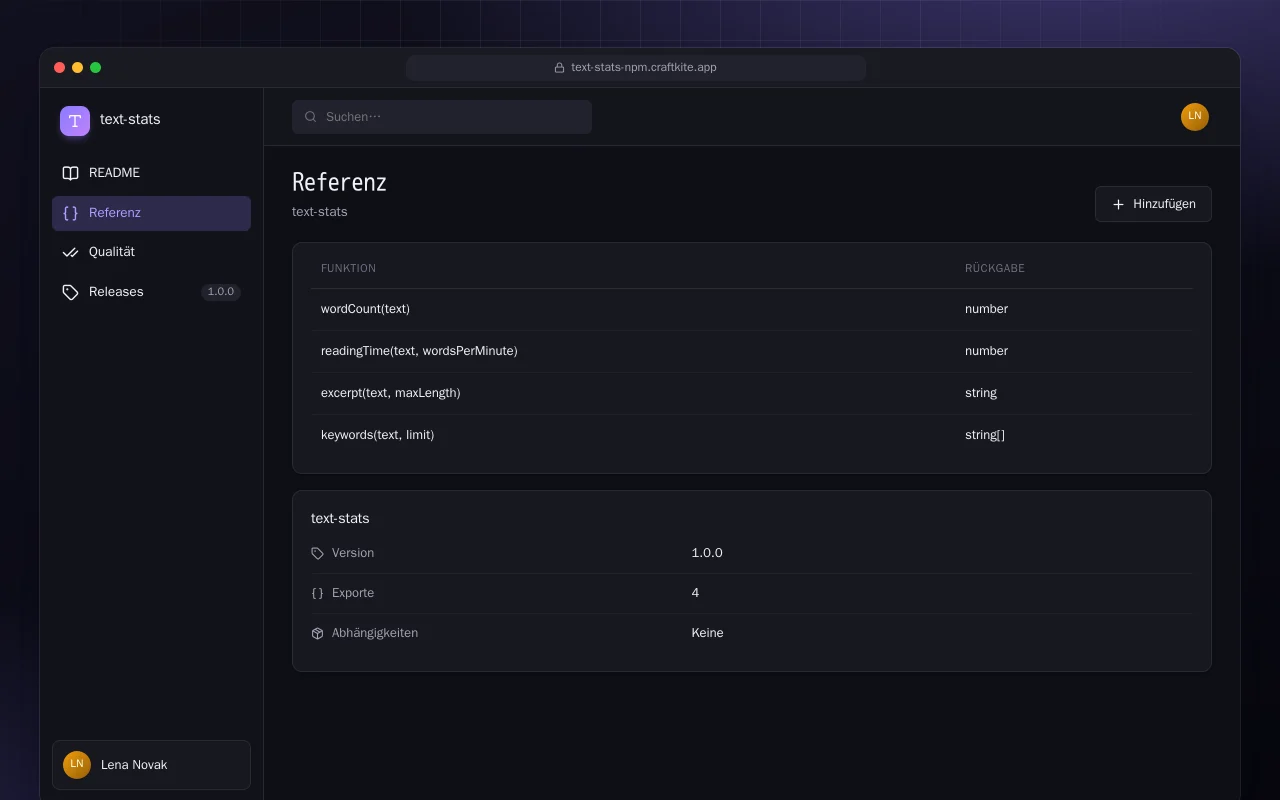The image size is (1280, 800).
Task: Click the Version tag icon in details
Action: (317, 553)
